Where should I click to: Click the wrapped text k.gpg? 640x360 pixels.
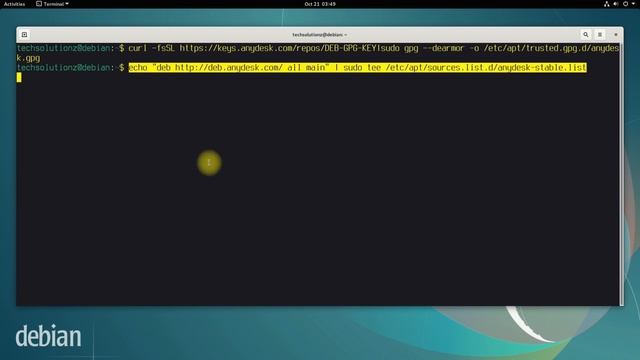coord(28,58)
